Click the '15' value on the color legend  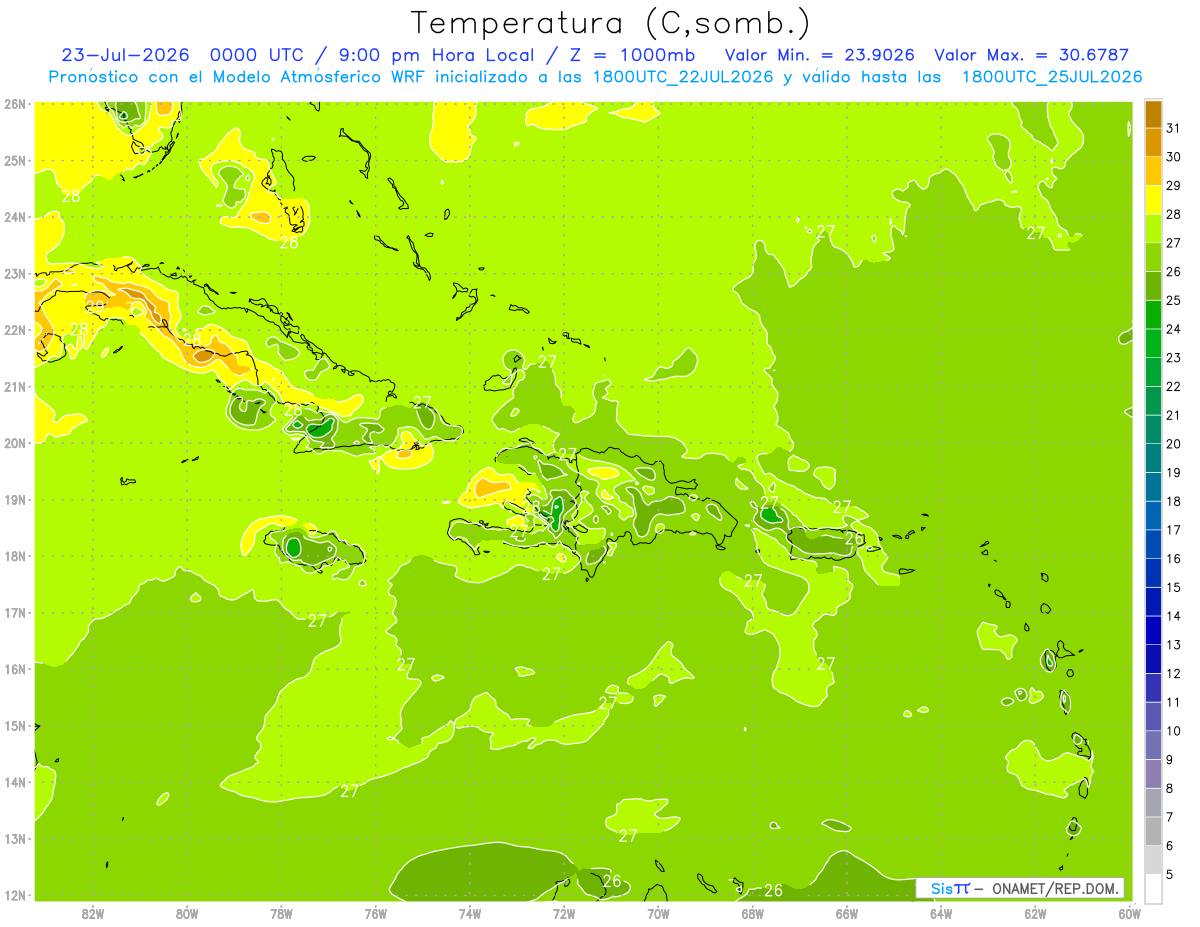(1173, 587)
